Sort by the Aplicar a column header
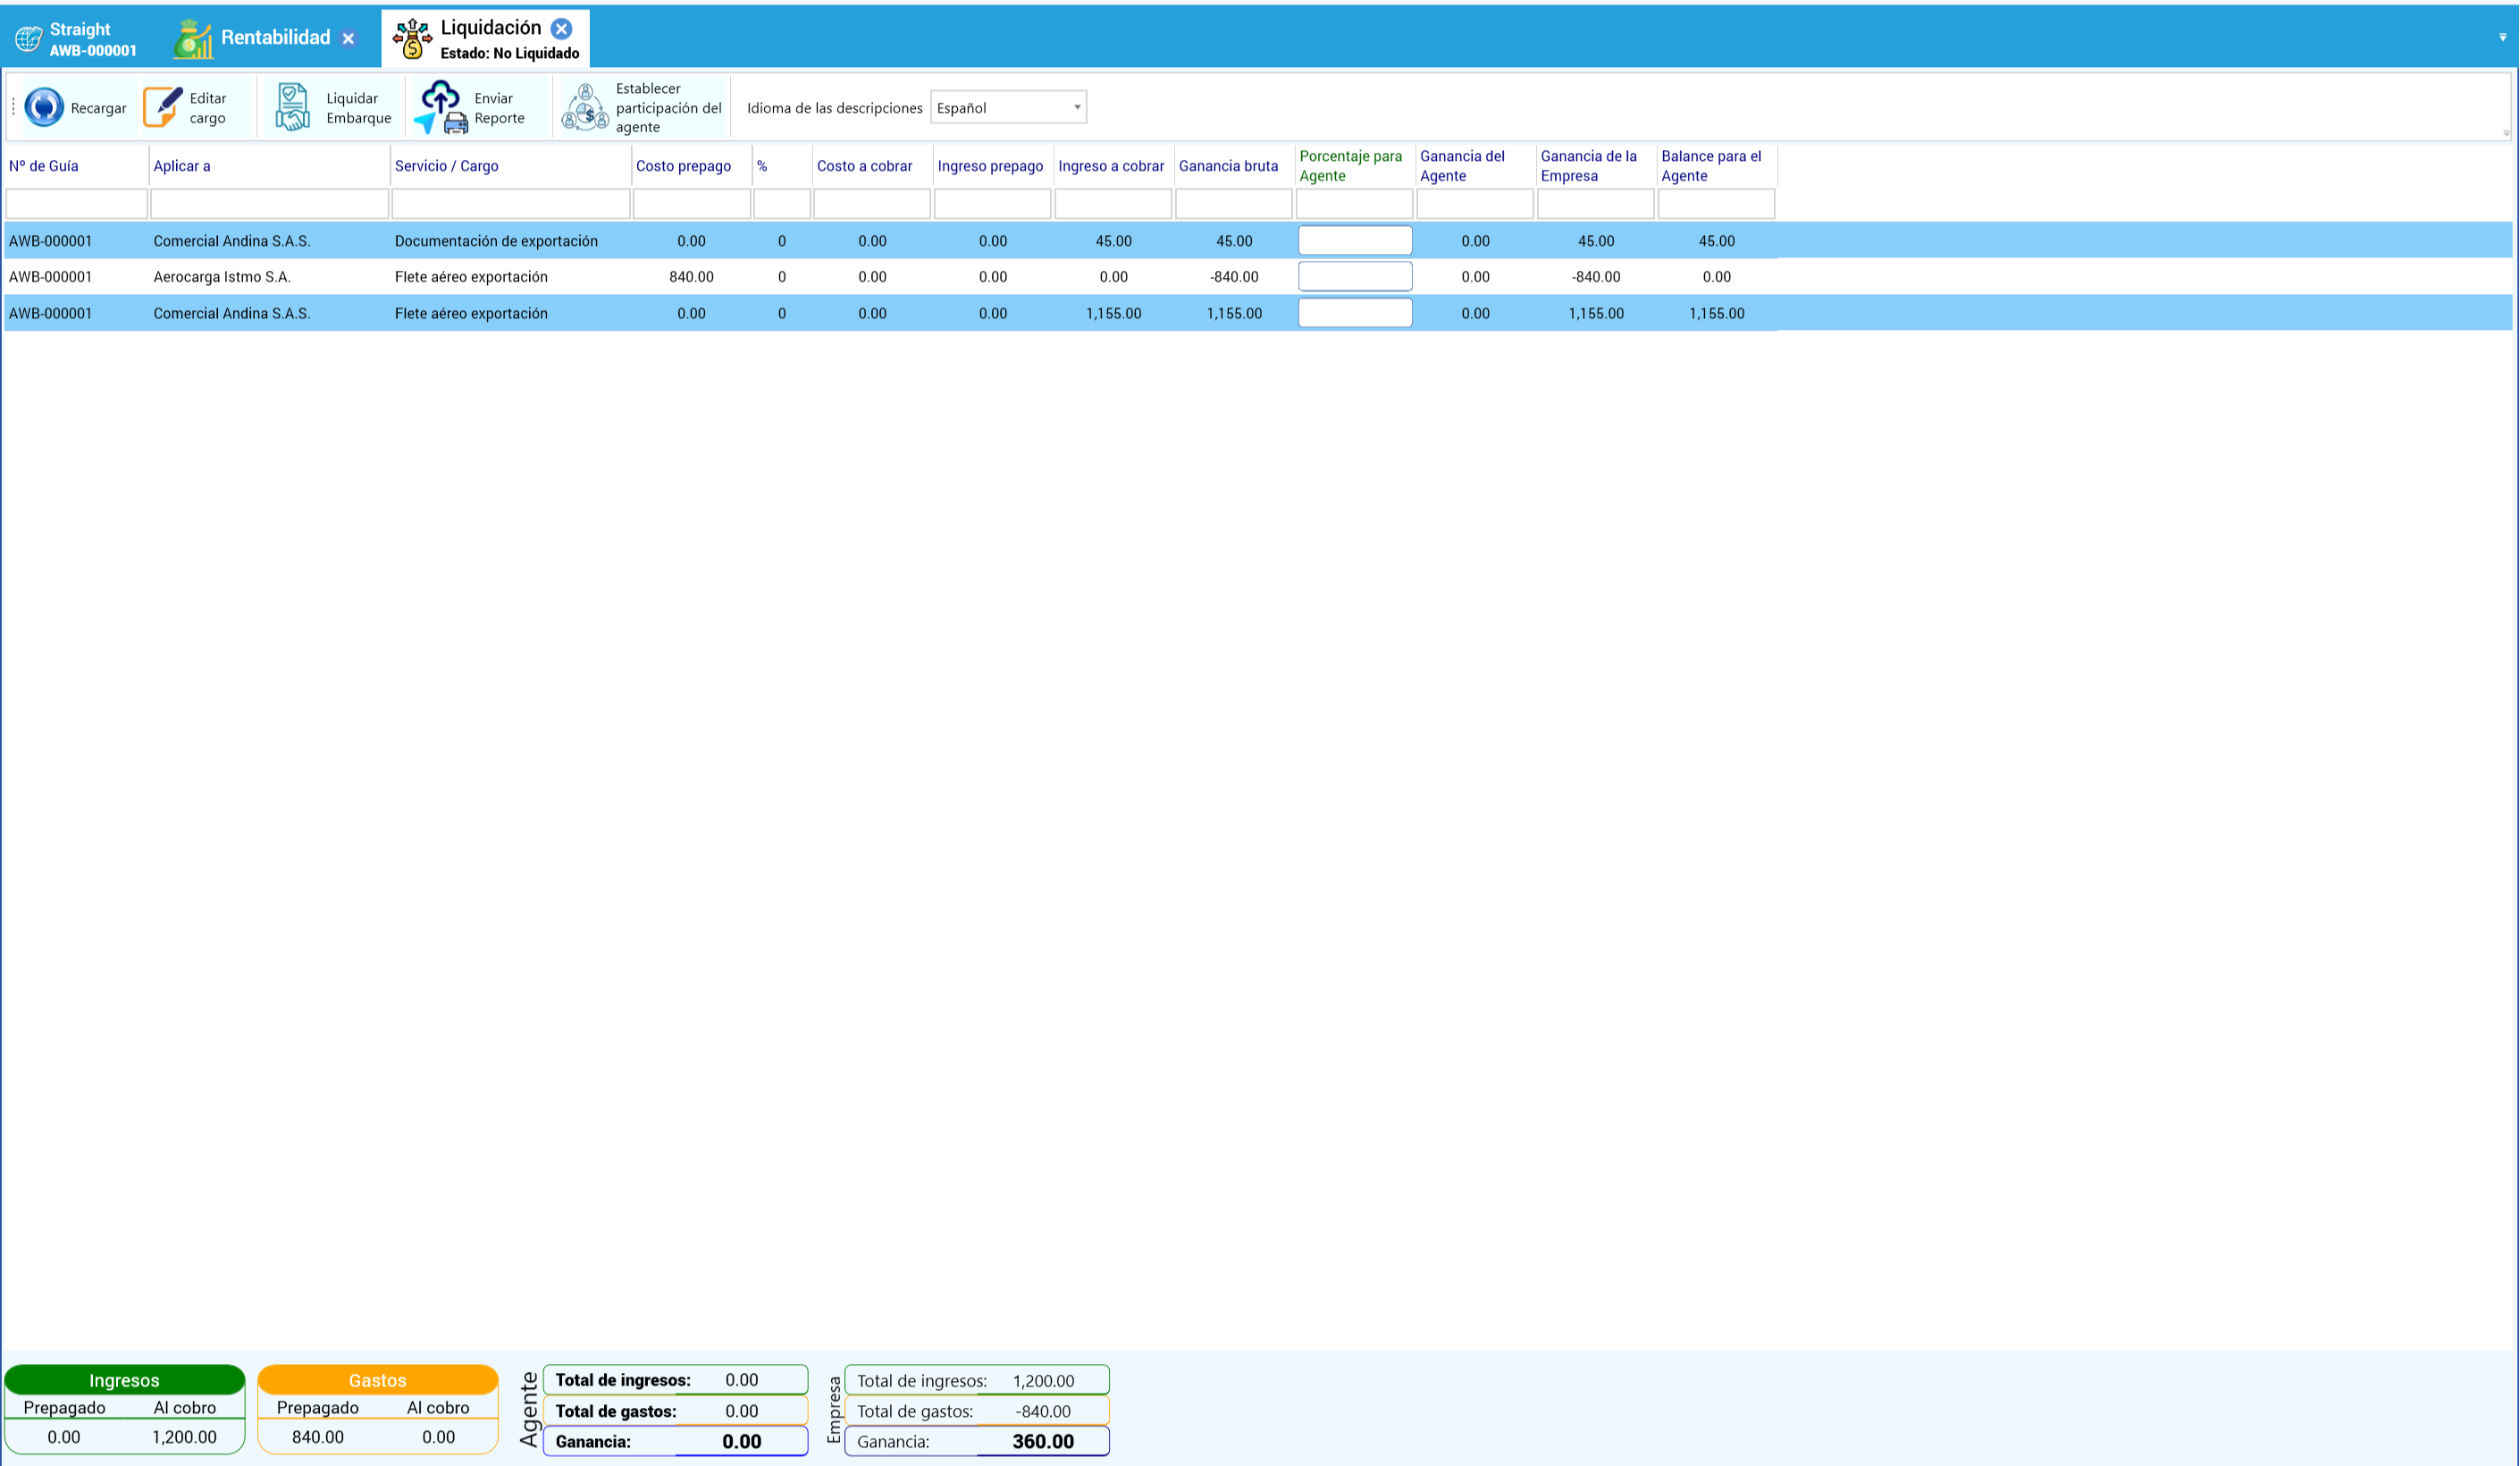This screenshot has width=2520, height=1466. (182, 166)
